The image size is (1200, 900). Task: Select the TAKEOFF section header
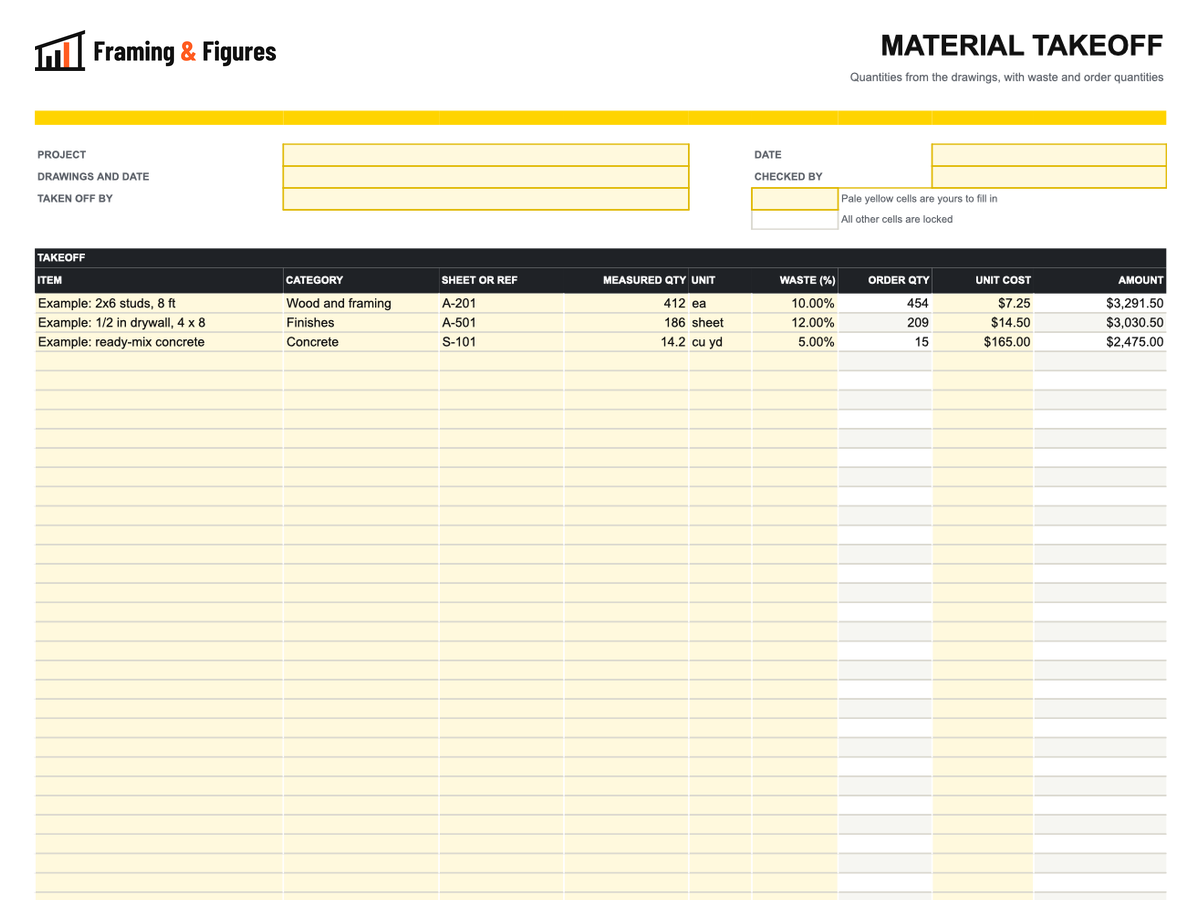pyautogui.click(x=600, y=258)
